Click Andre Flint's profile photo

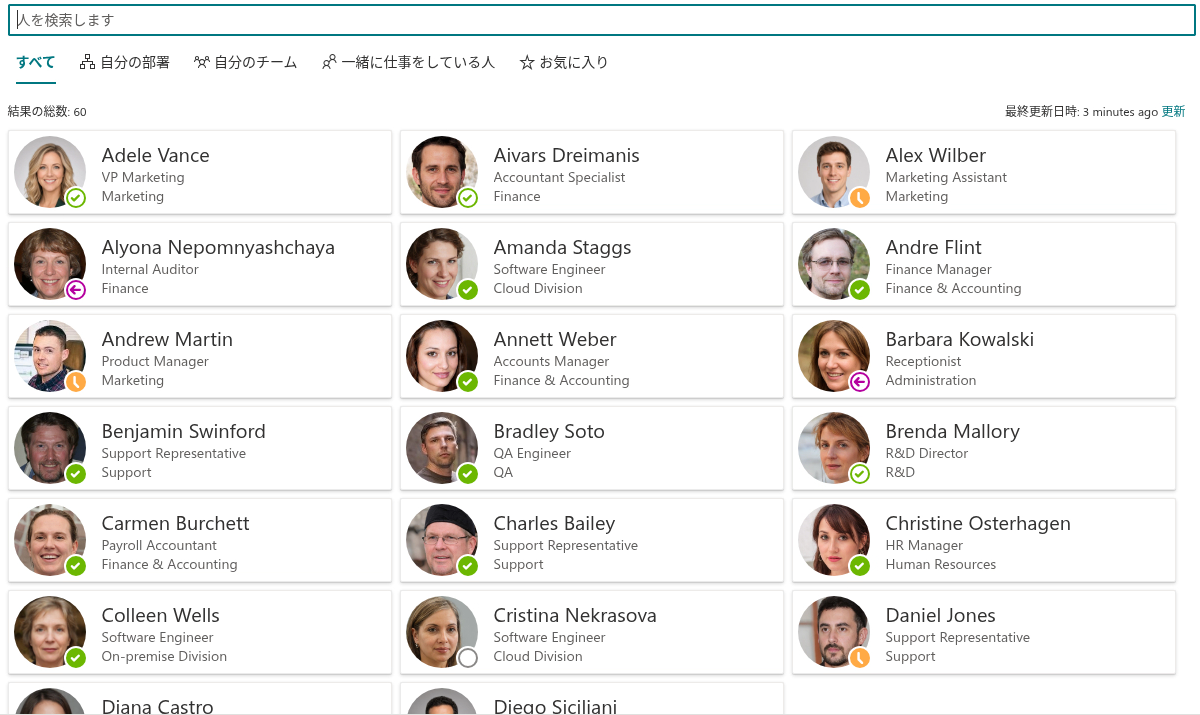click(x=834, y=264)
